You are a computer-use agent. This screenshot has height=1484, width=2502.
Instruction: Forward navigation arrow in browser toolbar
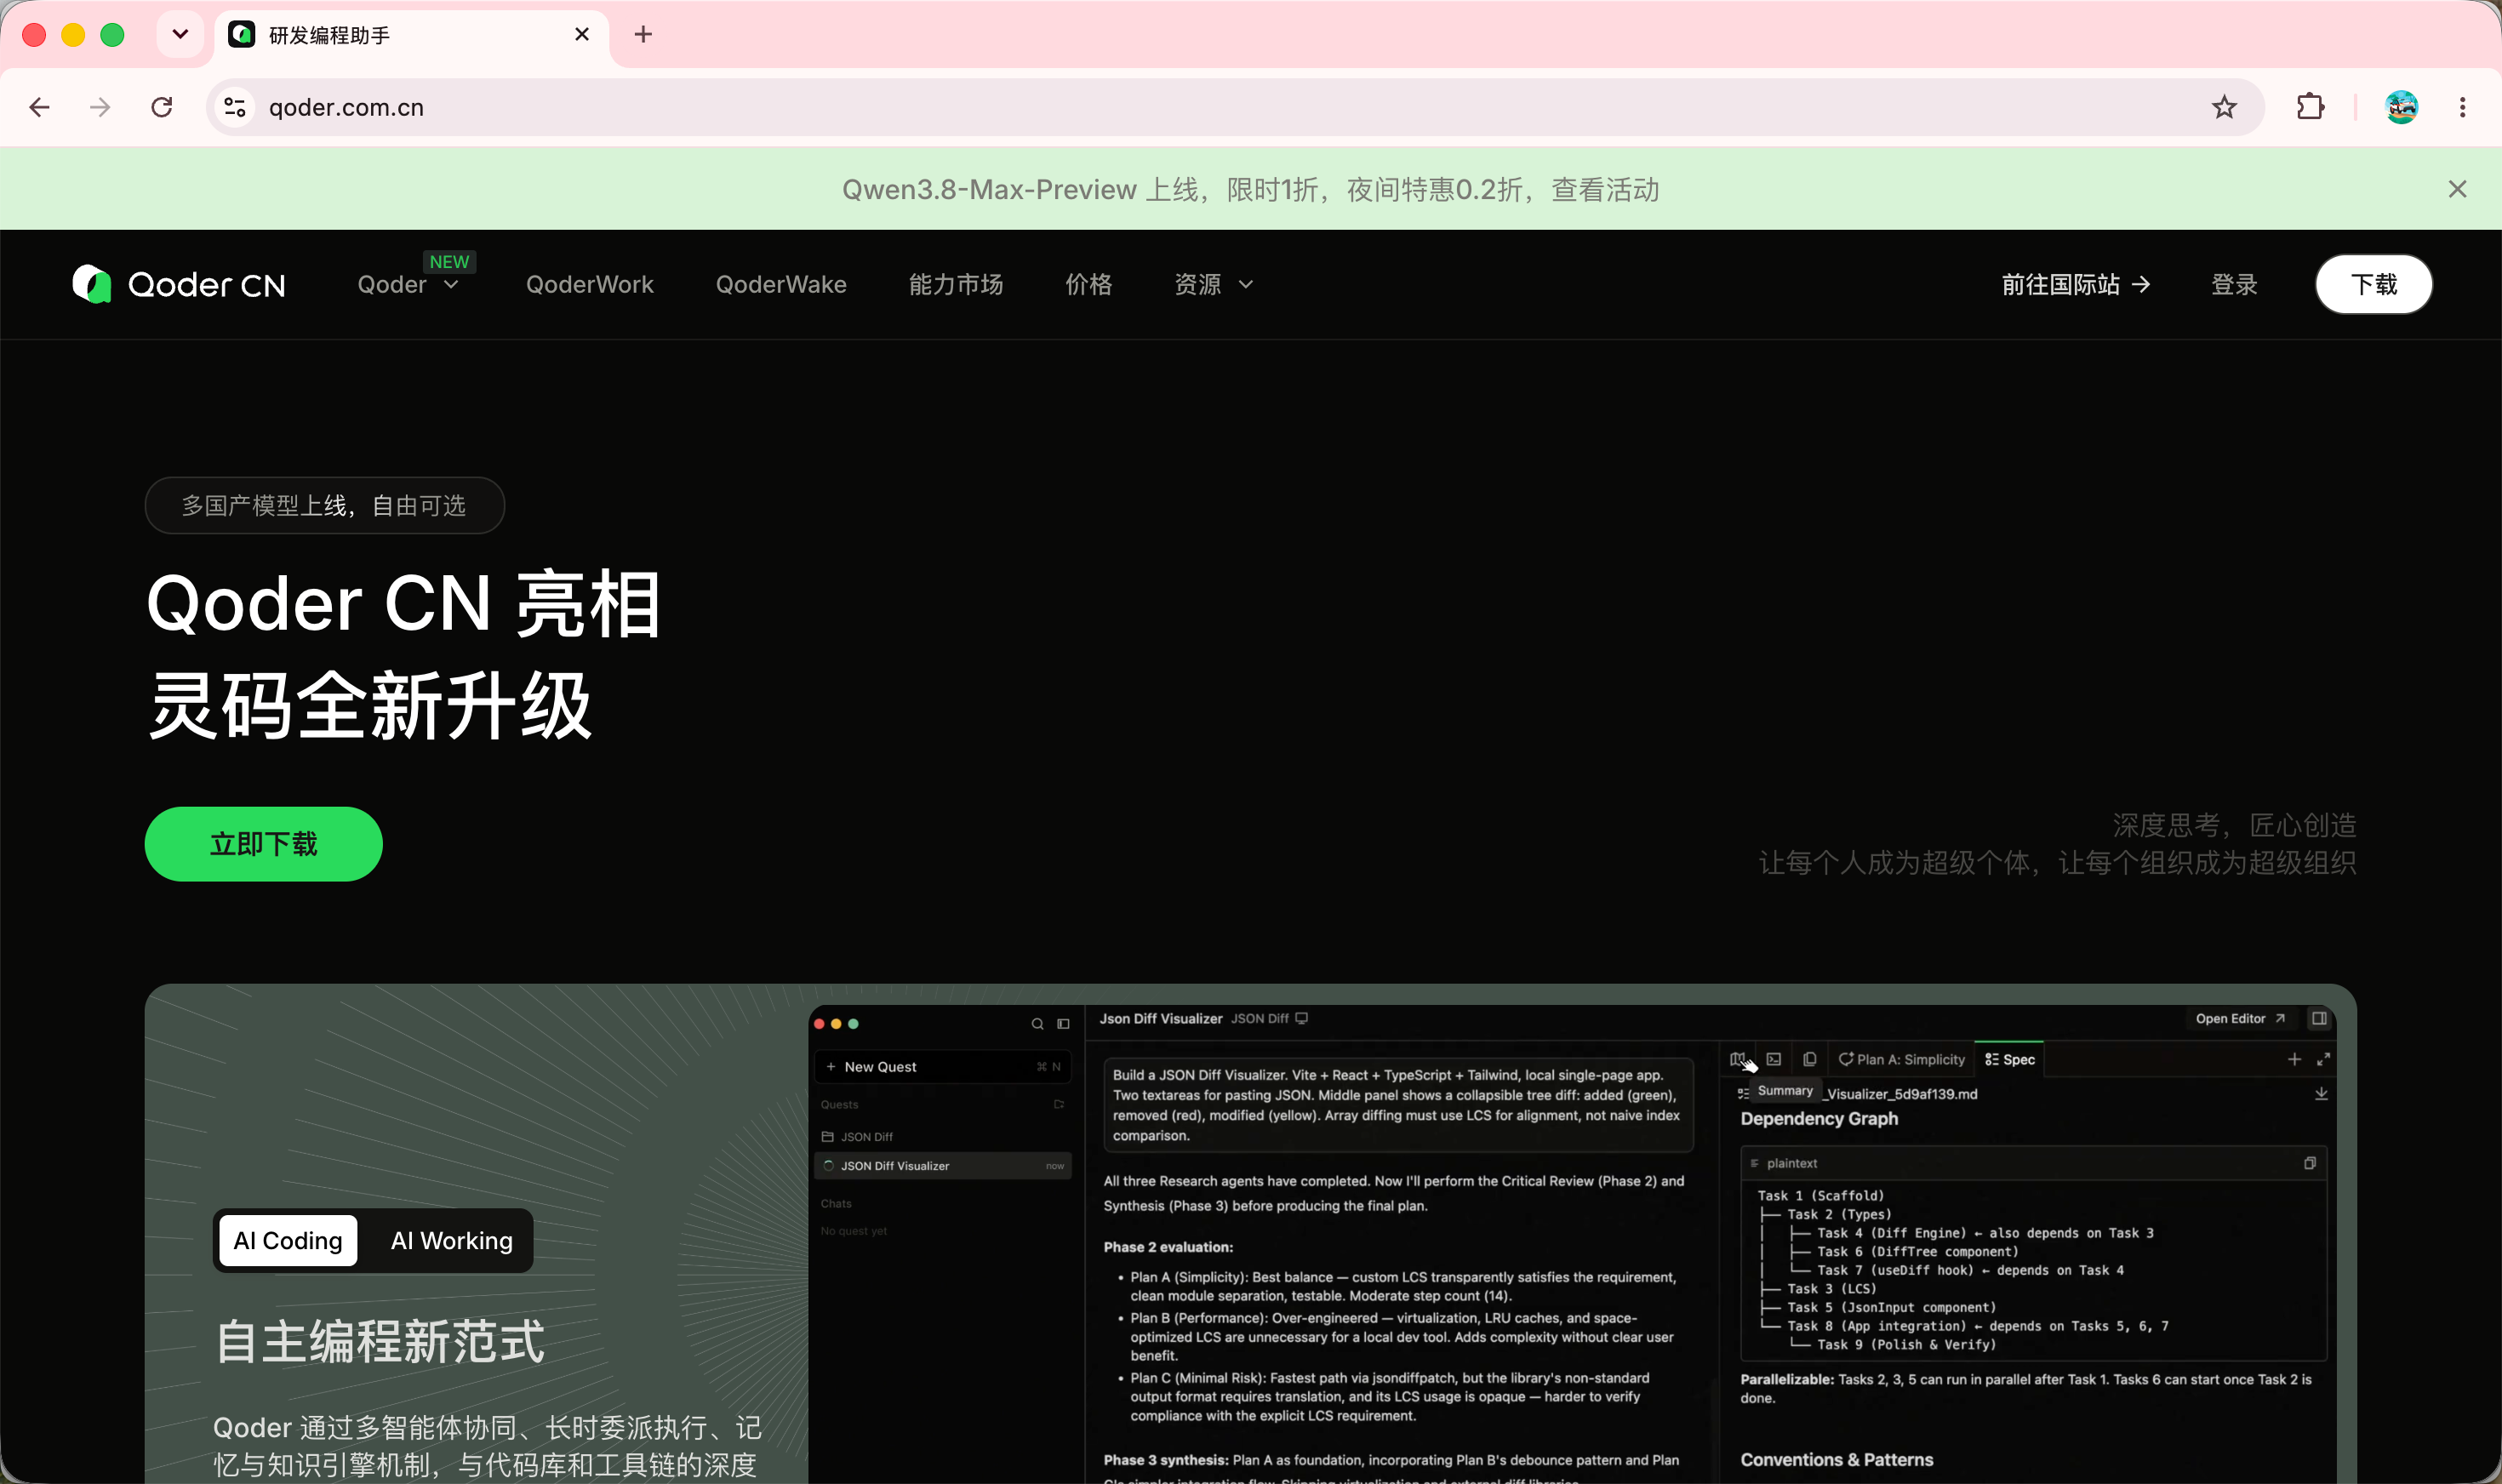(100, 107)
